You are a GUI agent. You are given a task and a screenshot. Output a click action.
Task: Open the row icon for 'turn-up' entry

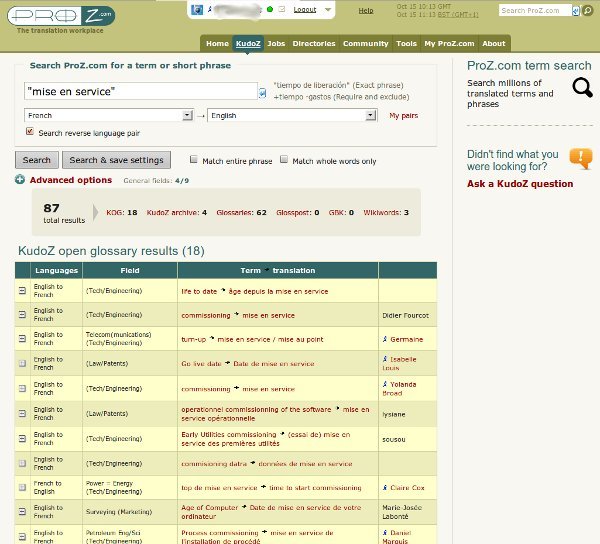(23, 339)
